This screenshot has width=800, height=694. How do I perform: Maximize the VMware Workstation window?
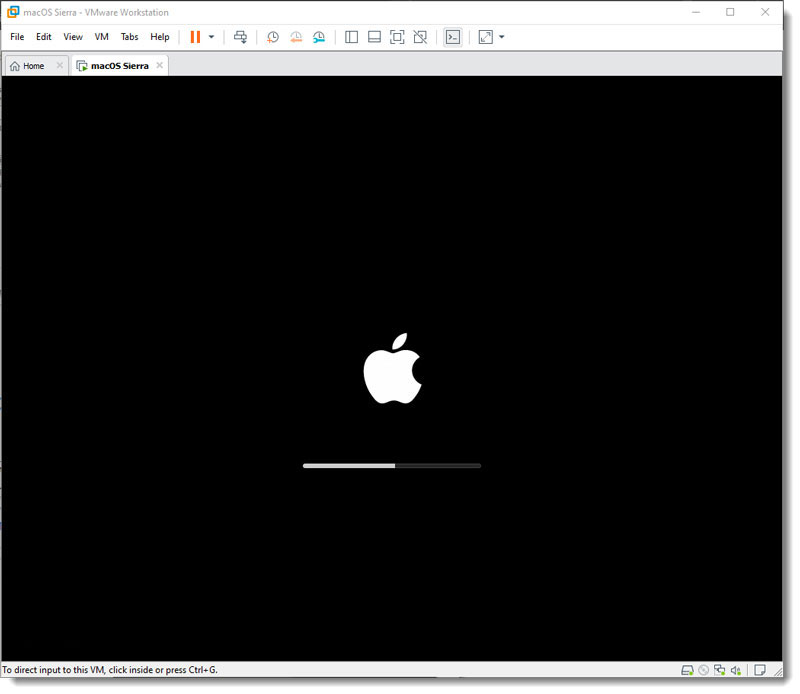pyautogui.click(x=730, y=12)
